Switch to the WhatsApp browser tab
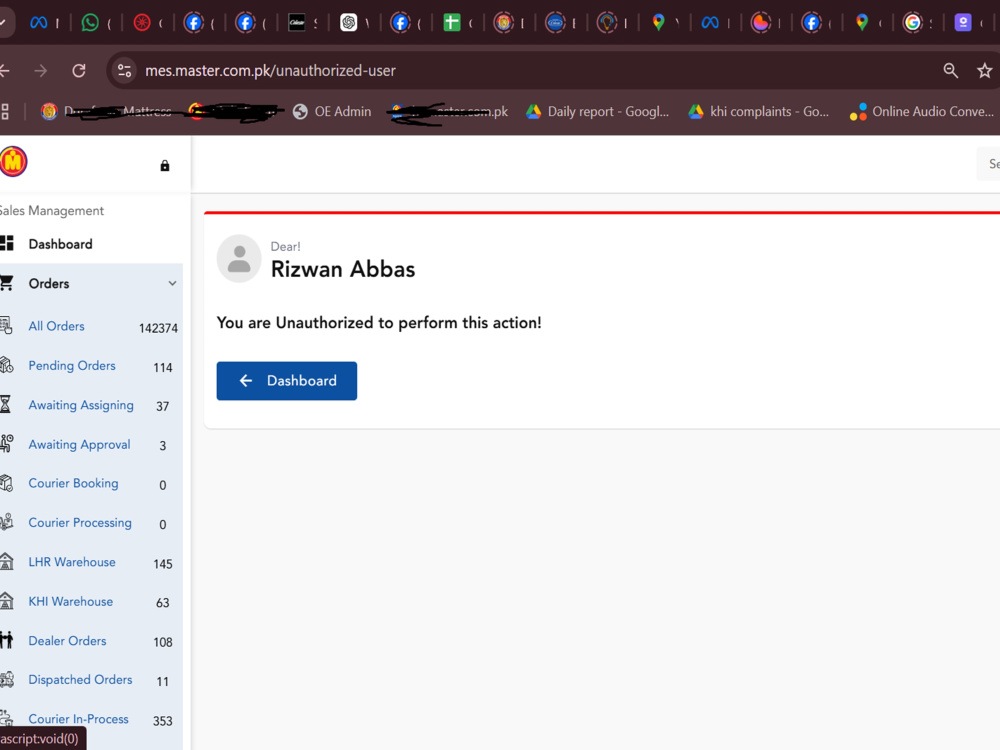 point(91,23)
